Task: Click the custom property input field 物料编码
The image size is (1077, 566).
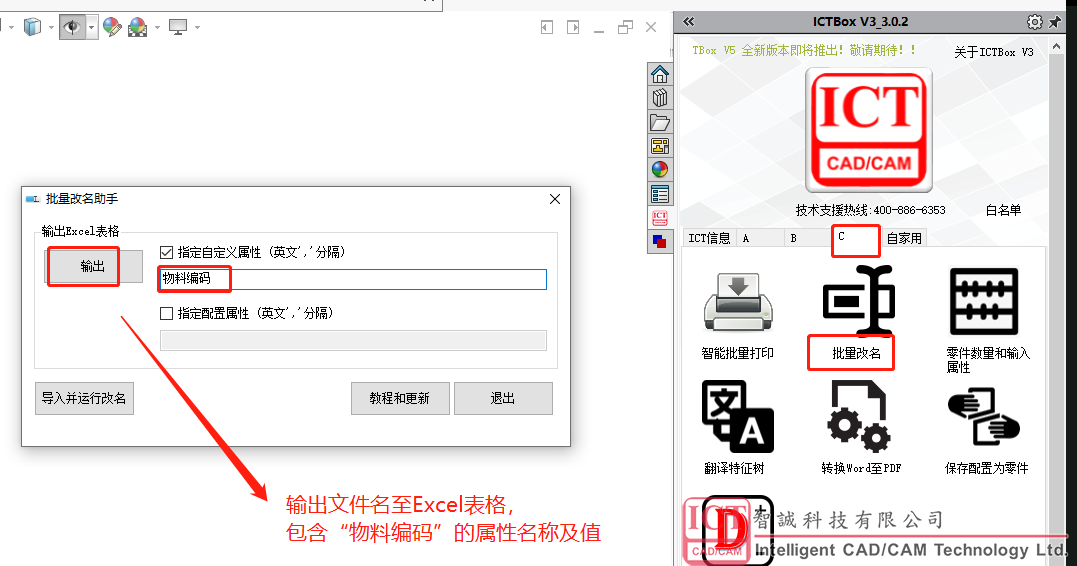Action: coord(353,279)
